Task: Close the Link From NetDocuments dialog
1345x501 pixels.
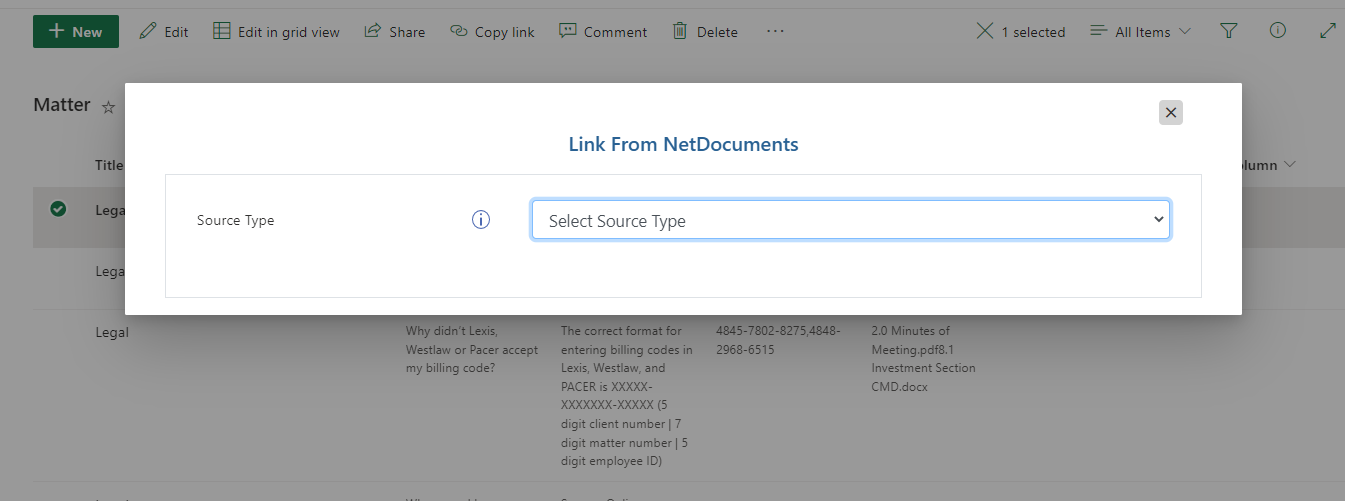Action: (x=1171, y=112)
